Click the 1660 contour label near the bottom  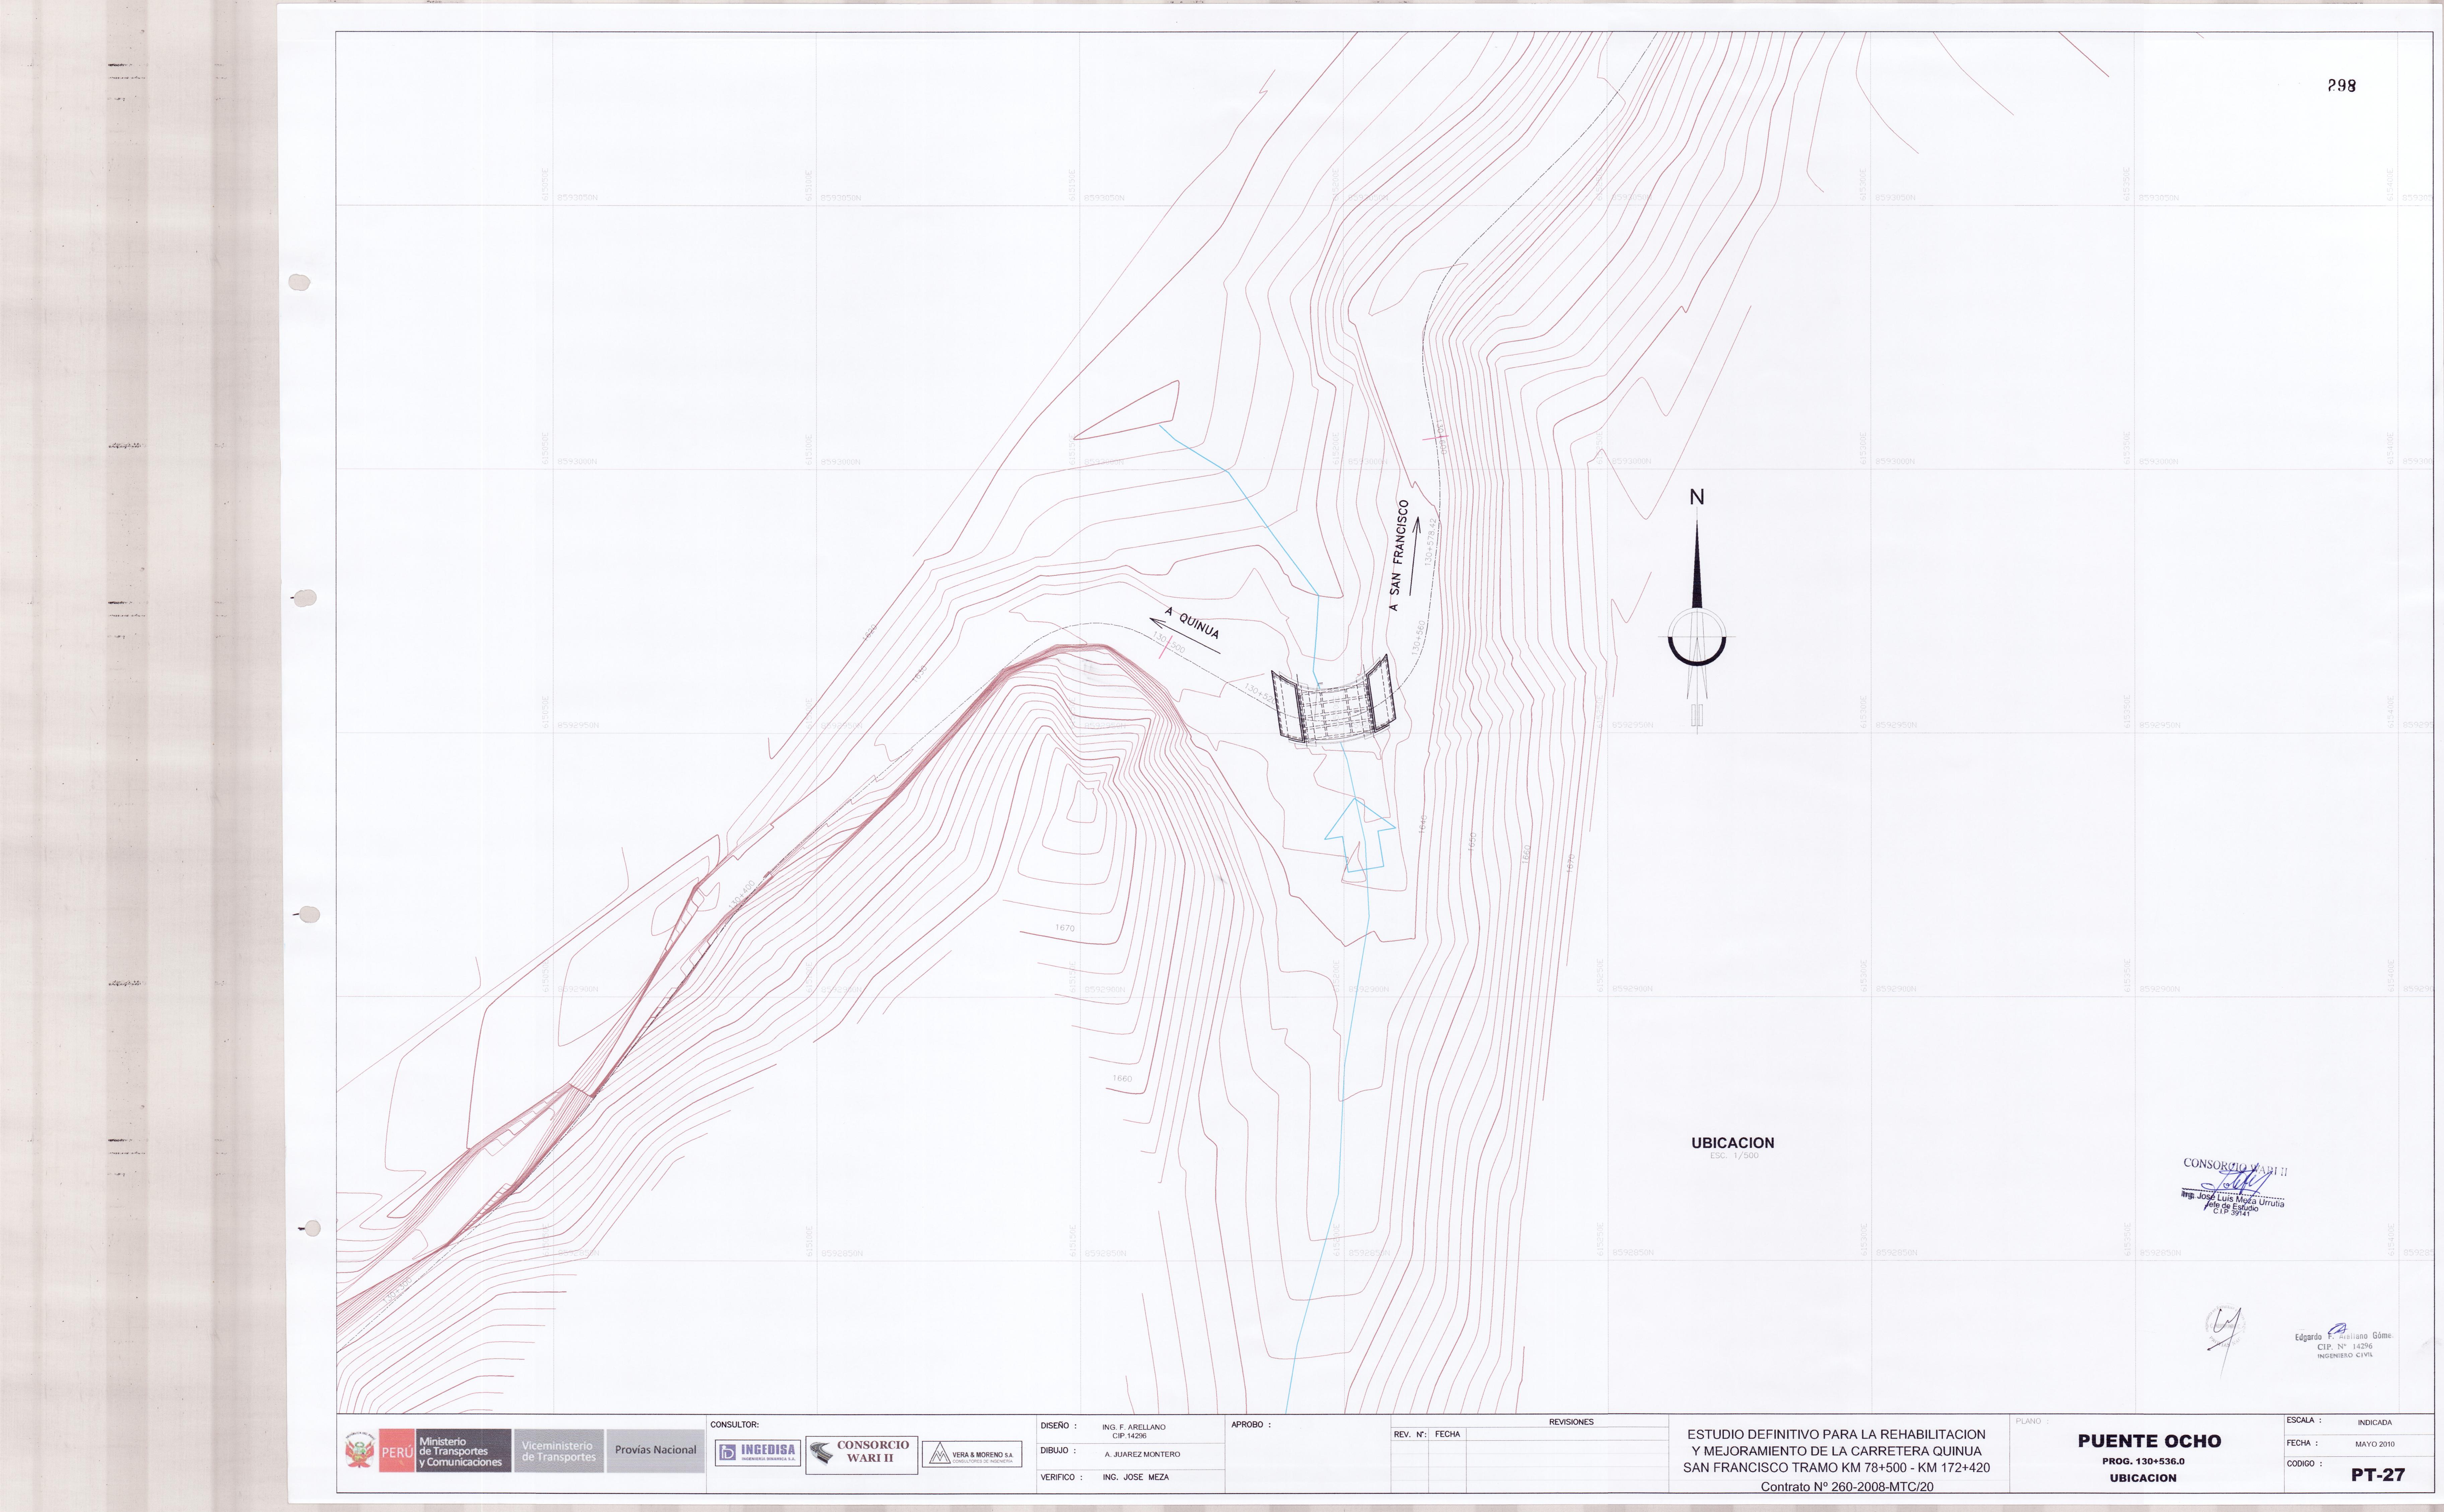pos(1122,1079)
